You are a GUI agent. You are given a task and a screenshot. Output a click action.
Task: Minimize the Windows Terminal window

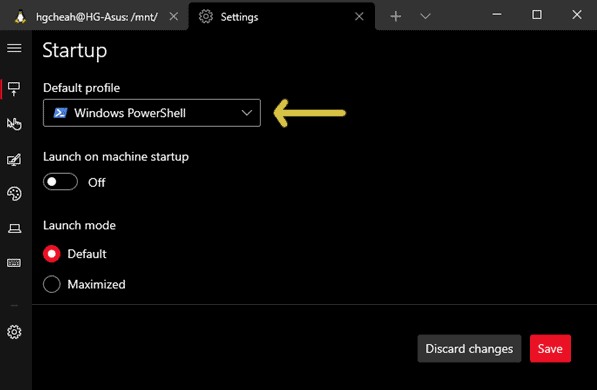497,15
